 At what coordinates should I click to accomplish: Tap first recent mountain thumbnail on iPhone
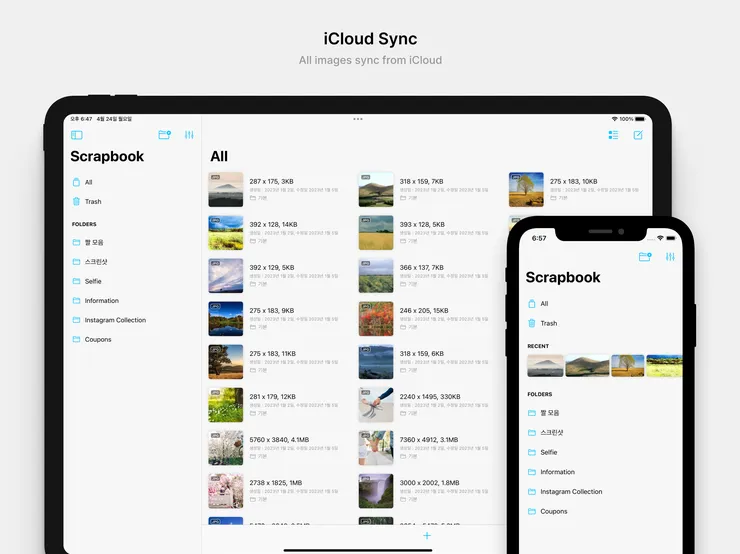pos(545,366)
